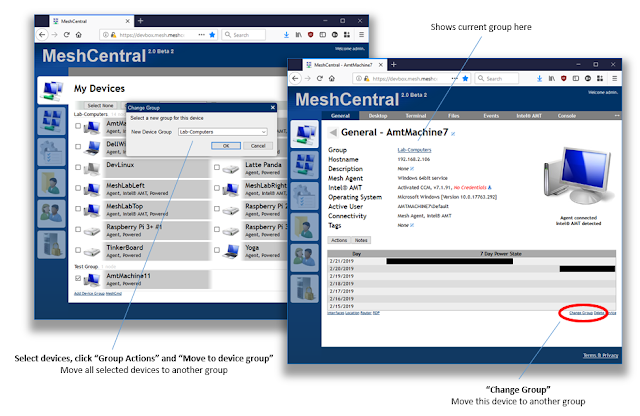Reload page in back MeshCentral browser window

click(67, 35)
